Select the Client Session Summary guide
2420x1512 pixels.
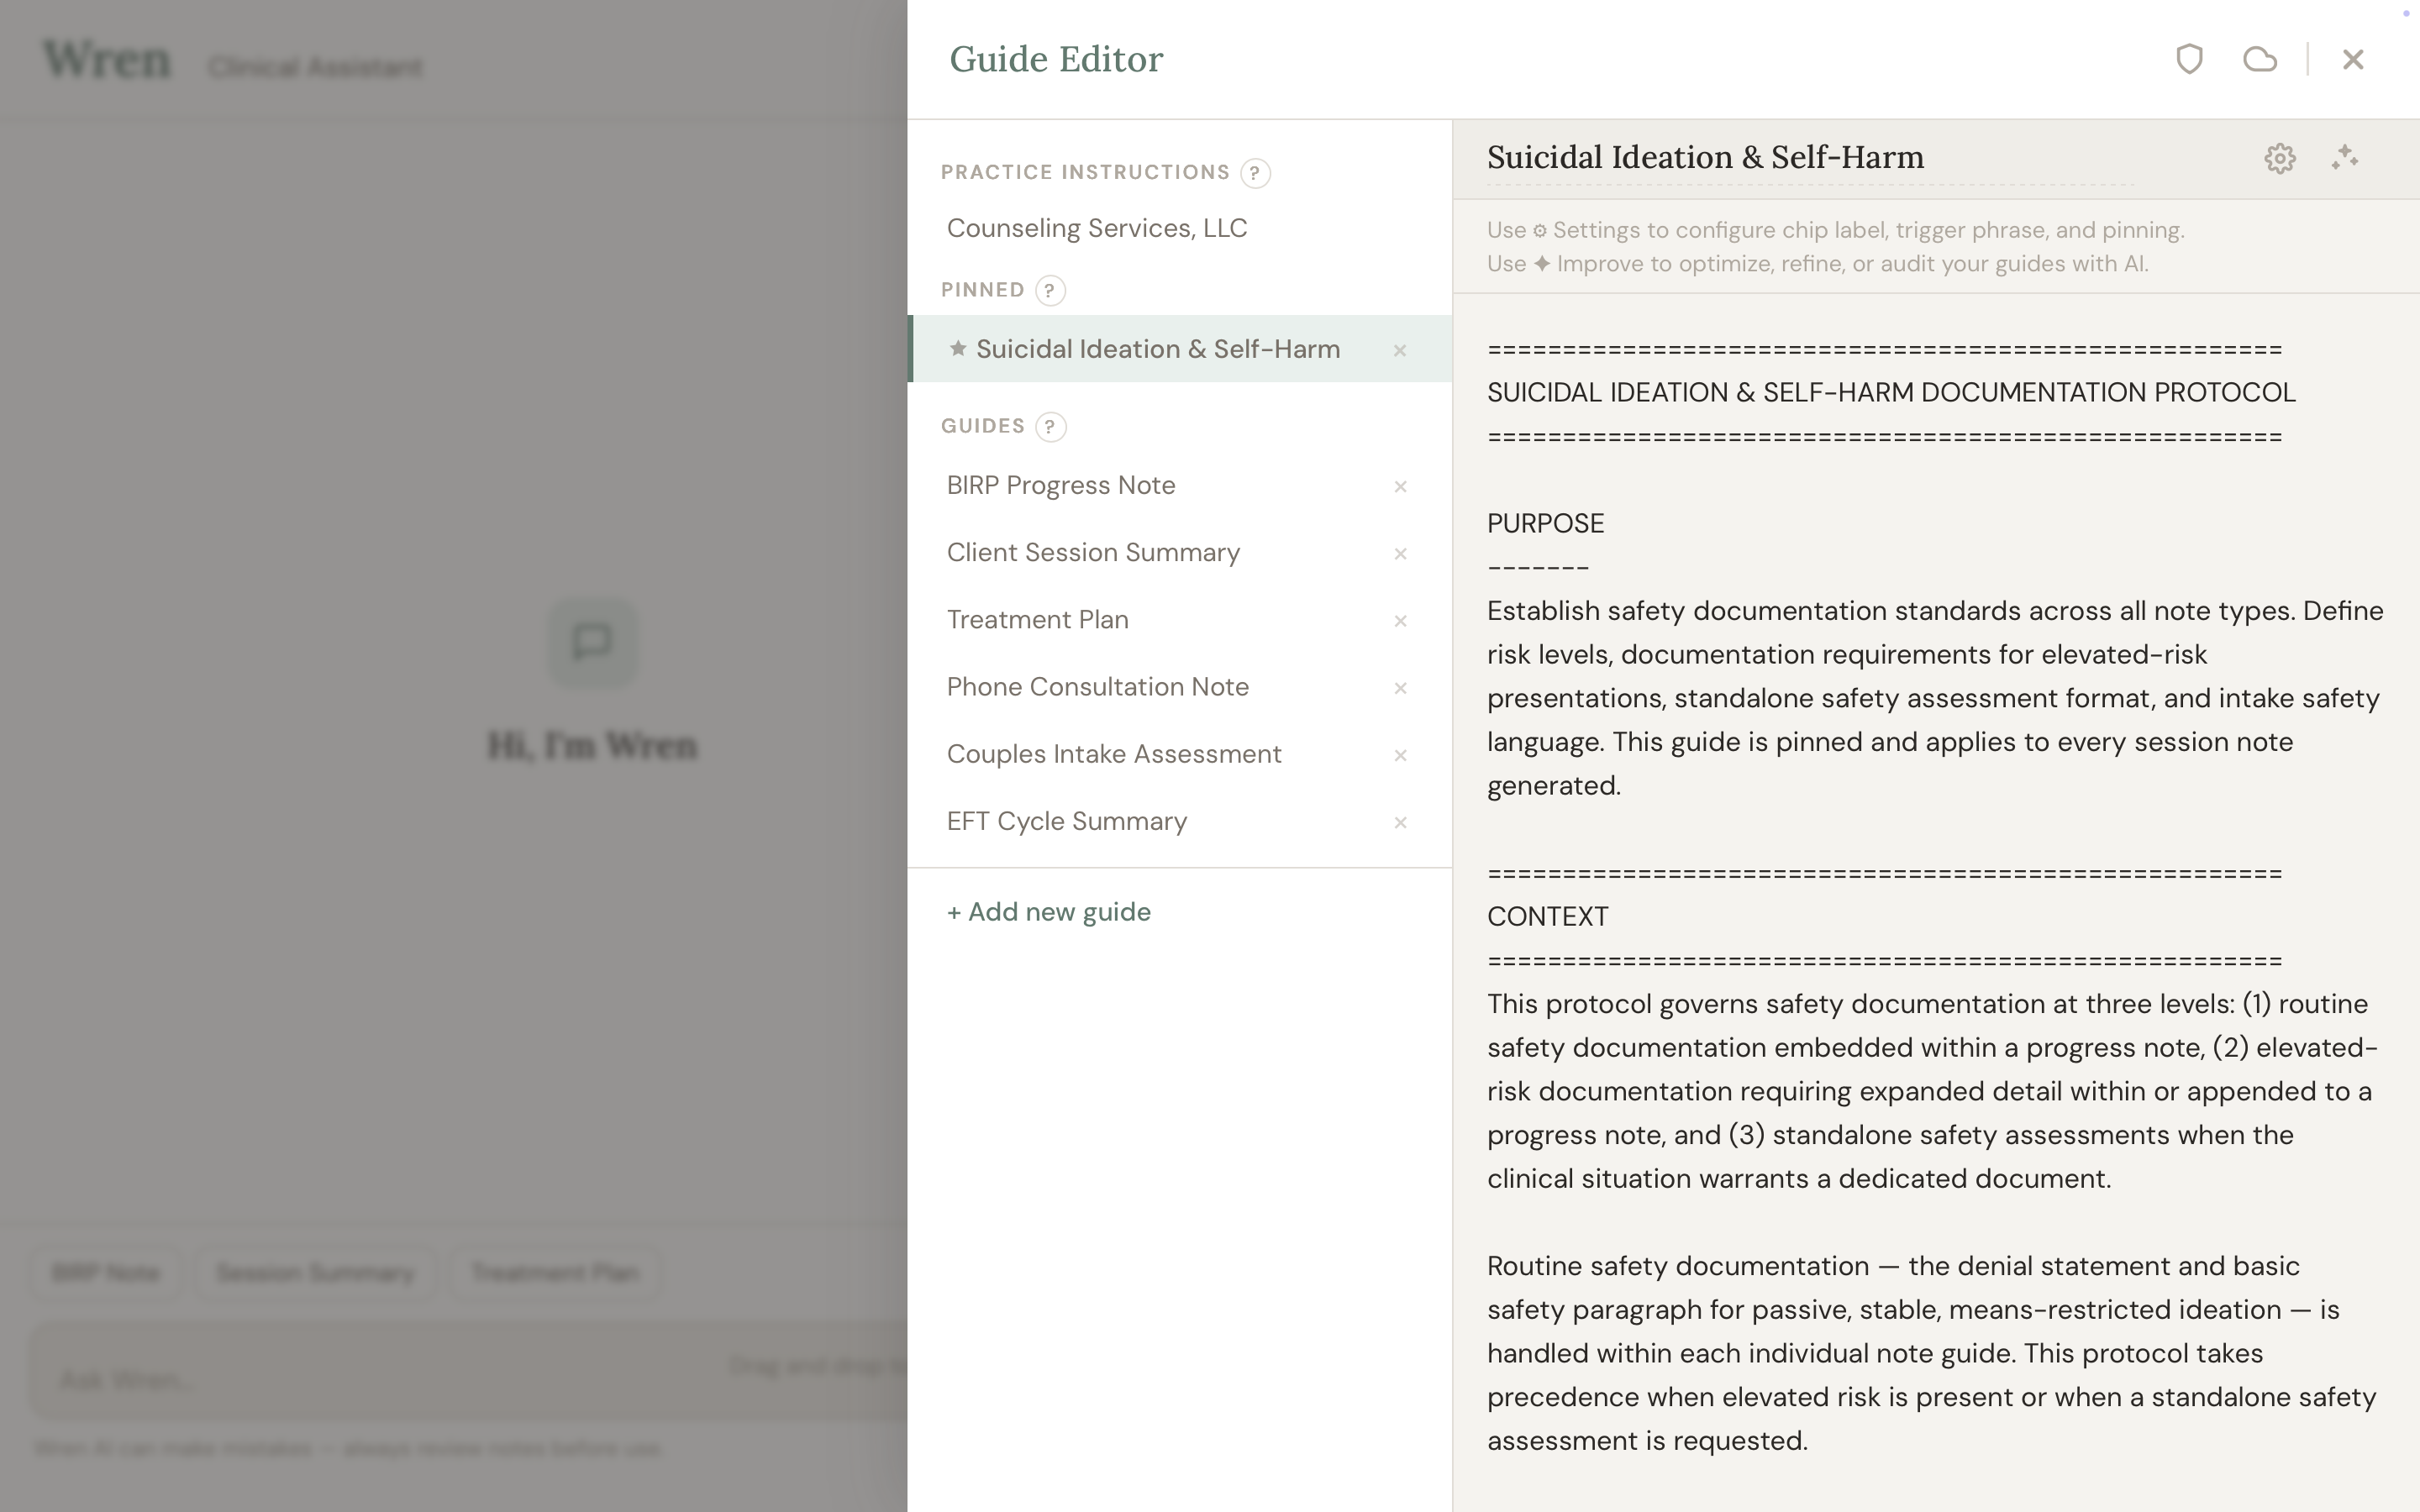click(x=1093, y=553)
